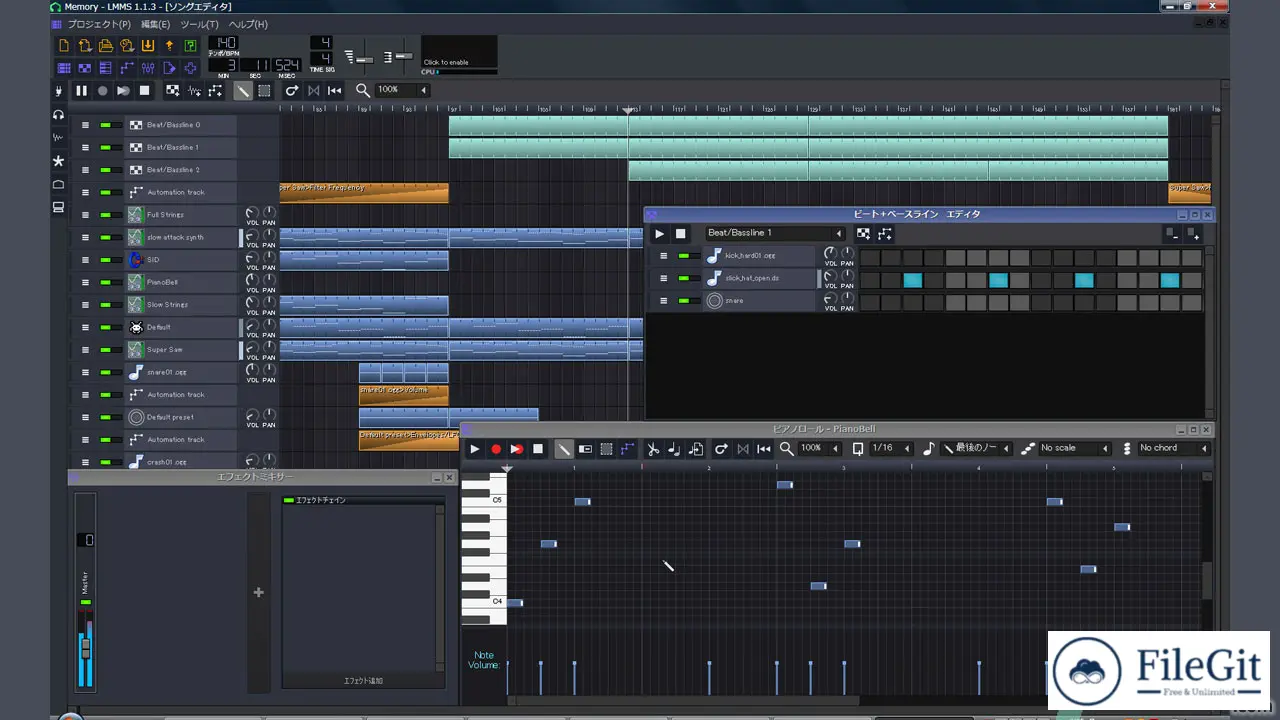
Task: Add a beat/bassline track to the song
Action: [x=173, y=90]
